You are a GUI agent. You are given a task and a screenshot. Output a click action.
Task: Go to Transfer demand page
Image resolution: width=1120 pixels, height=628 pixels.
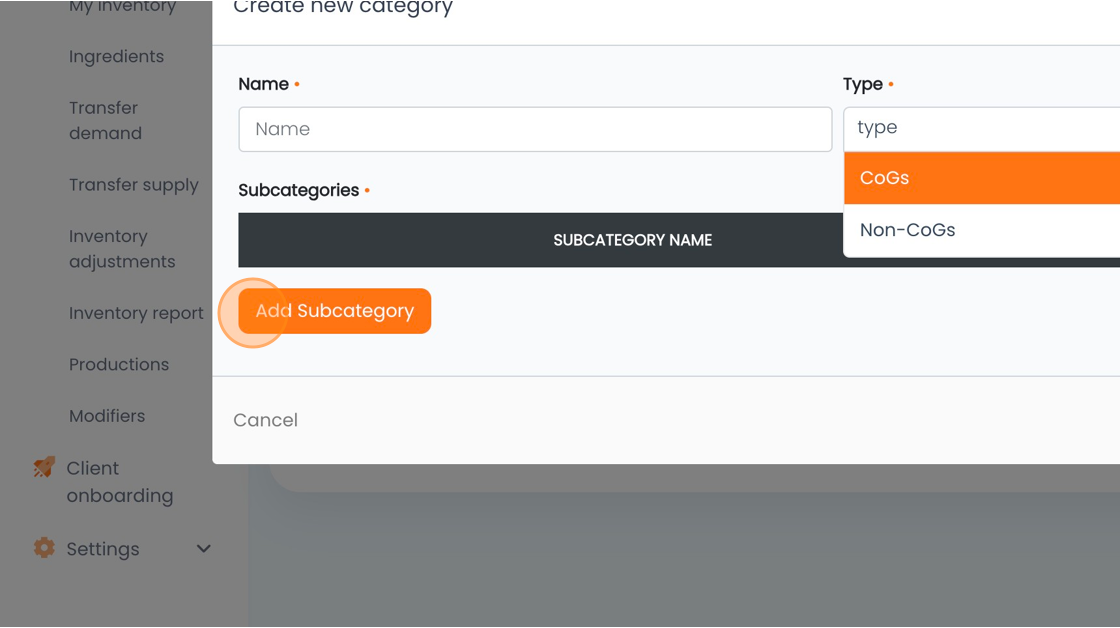pos(106,121)
